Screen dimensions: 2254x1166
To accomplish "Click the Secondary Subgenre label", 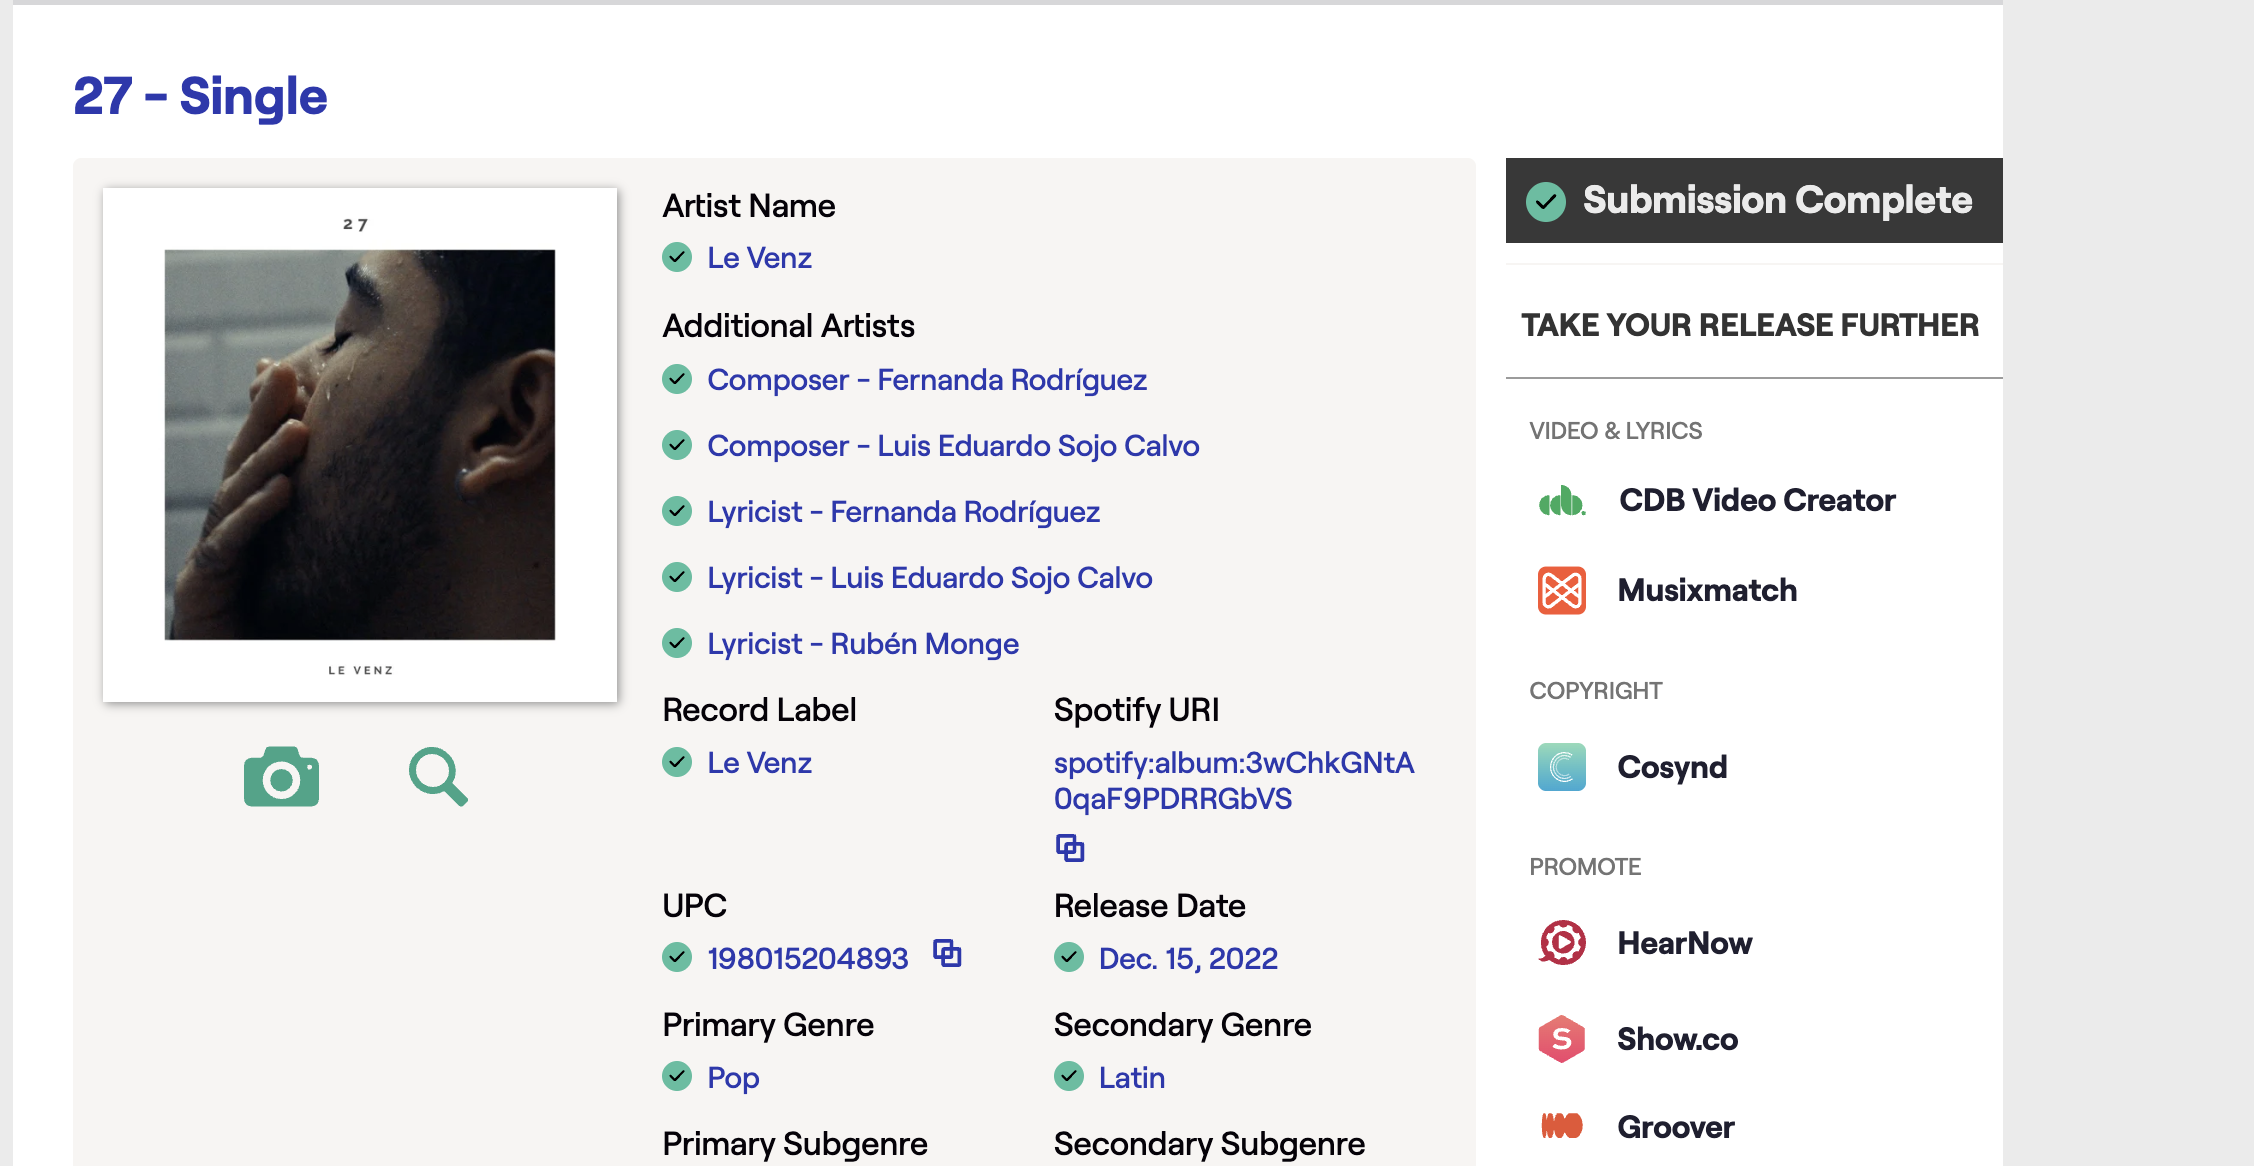I will point(1209,1144).
